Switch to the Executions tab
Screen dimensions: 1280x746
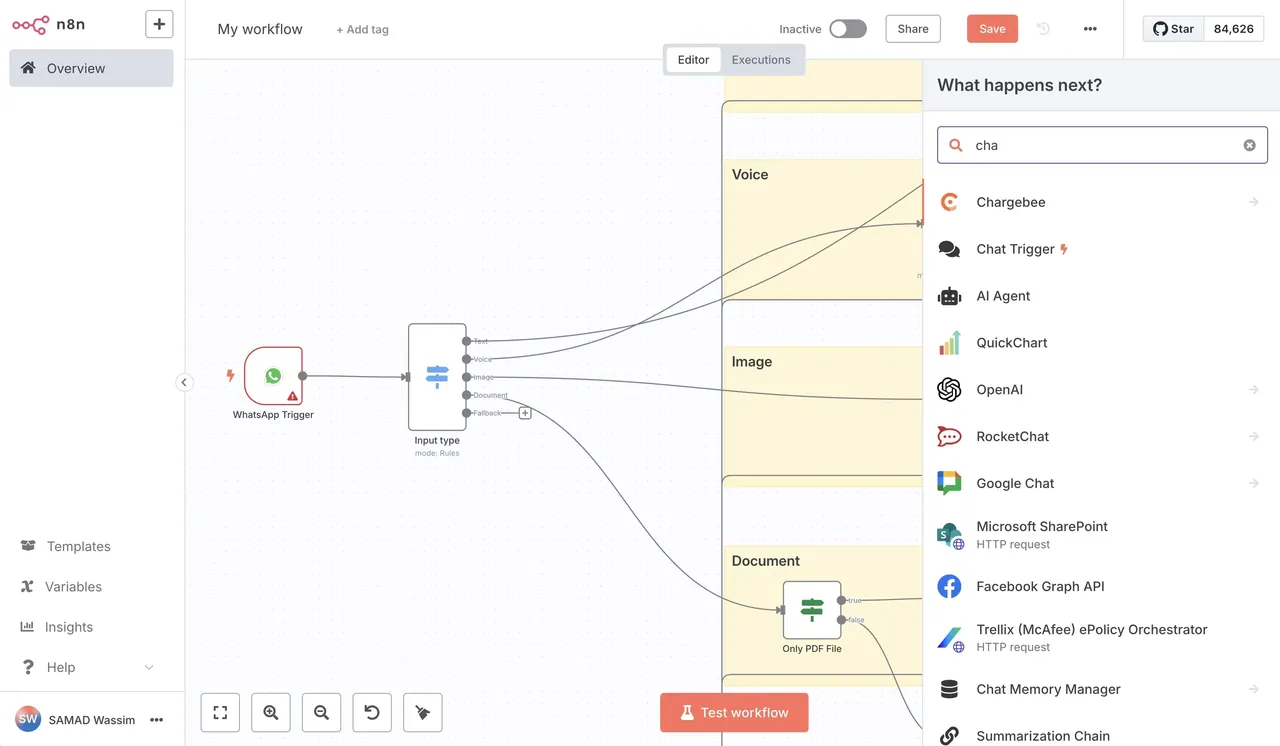[x=761, y=60]
